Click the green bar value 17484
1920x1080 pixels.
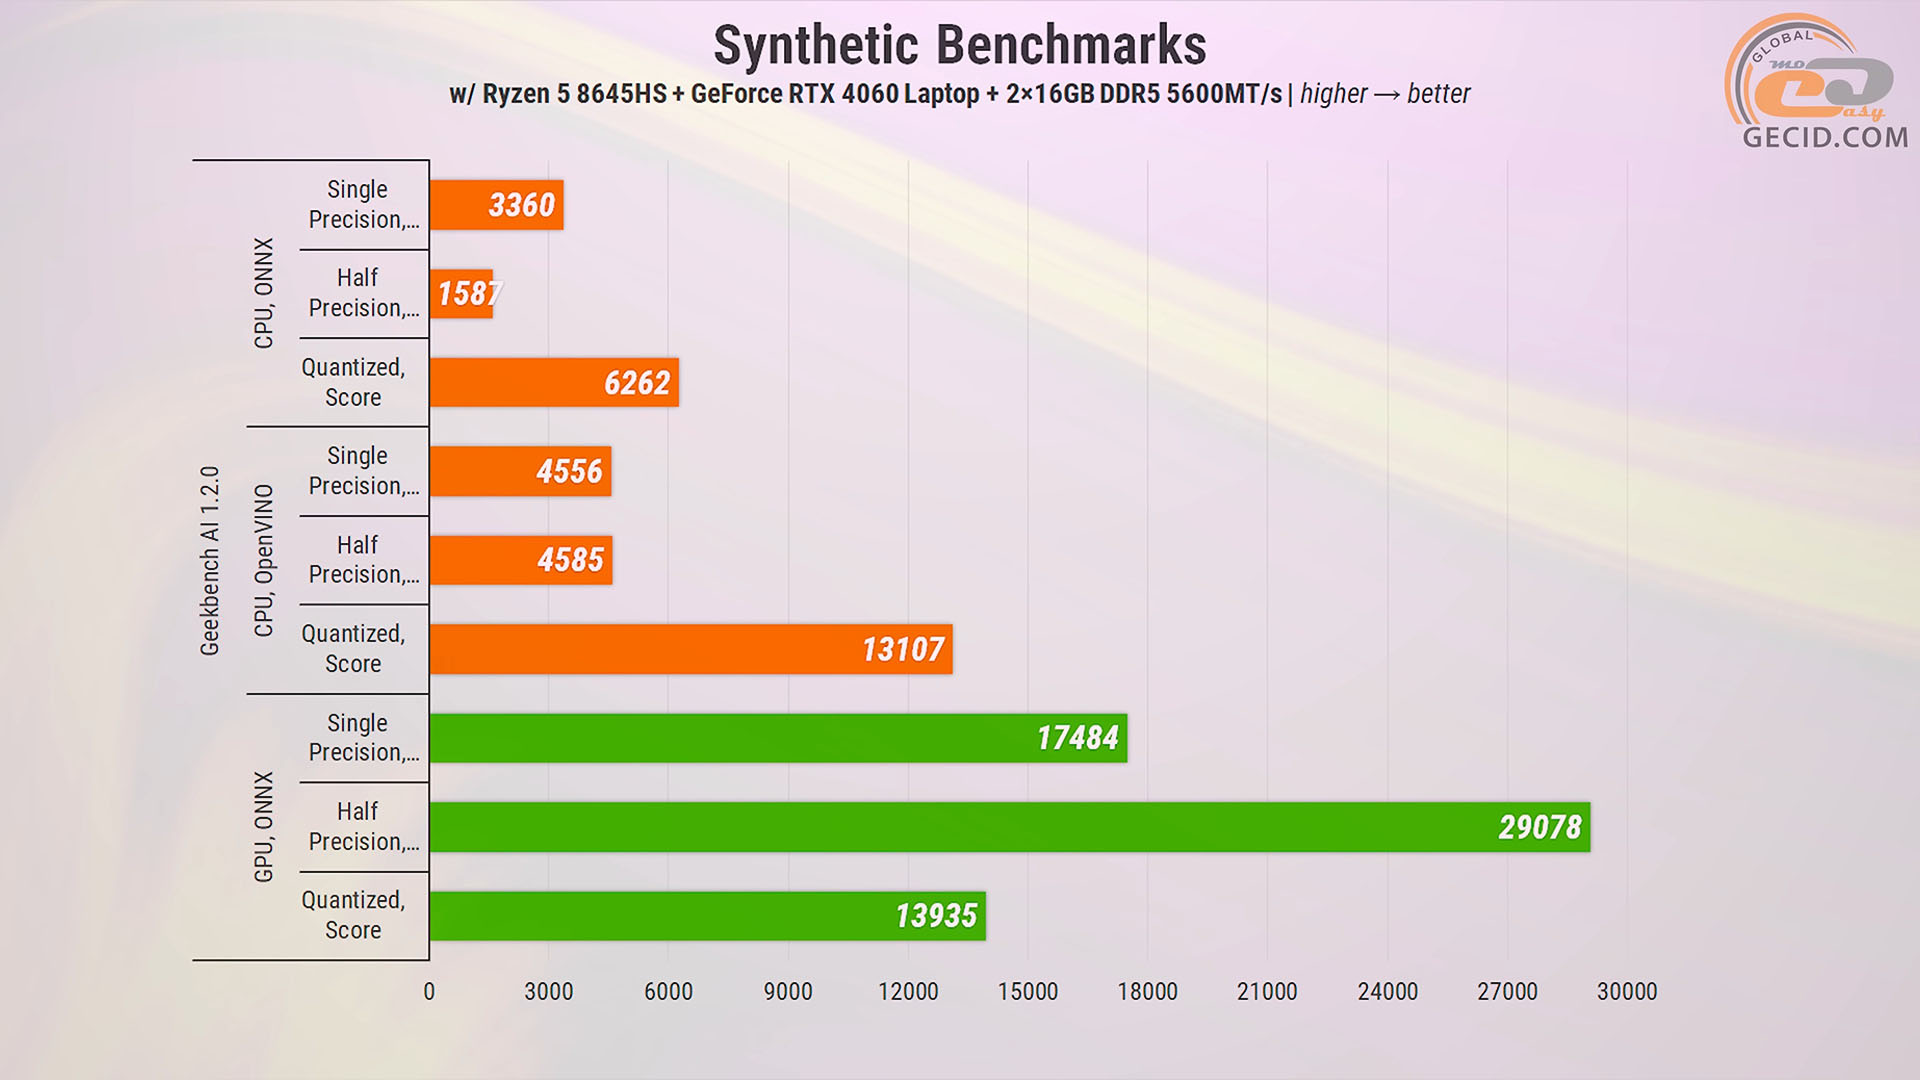(x=1077, y=738)
